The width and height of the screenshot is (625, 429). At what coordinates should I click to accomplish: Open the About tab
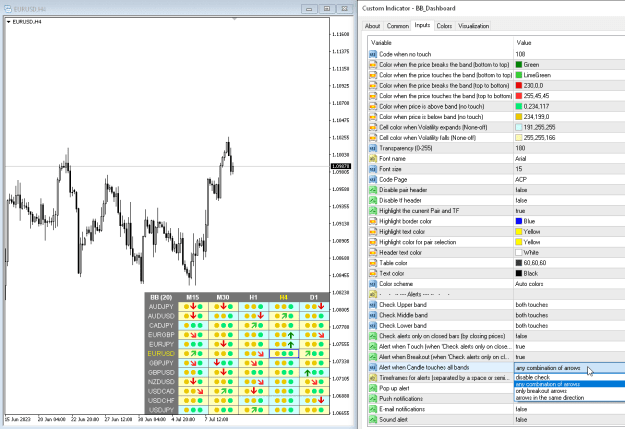tap(372, 26)
